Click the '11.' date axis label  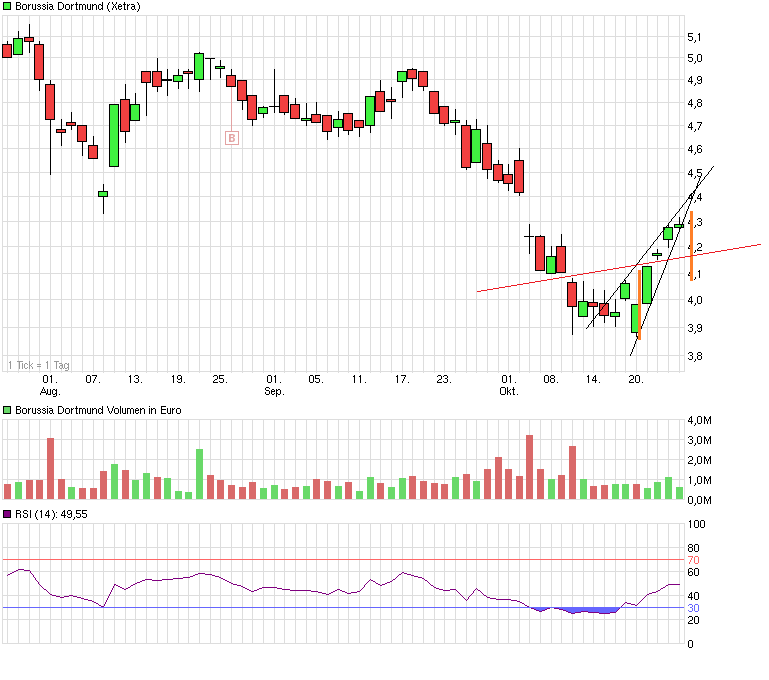point(359,379)
